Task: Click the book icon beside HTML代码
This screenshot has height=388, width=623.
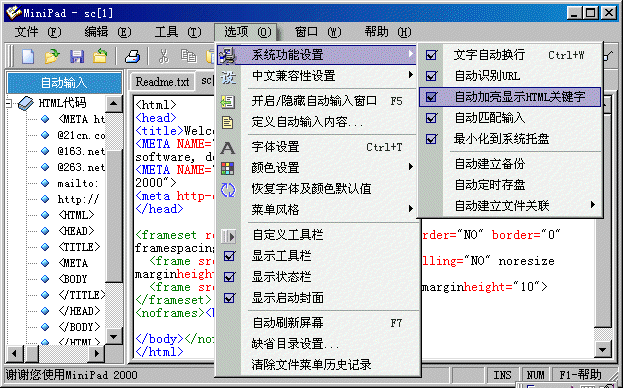Action: pos(26,104)
